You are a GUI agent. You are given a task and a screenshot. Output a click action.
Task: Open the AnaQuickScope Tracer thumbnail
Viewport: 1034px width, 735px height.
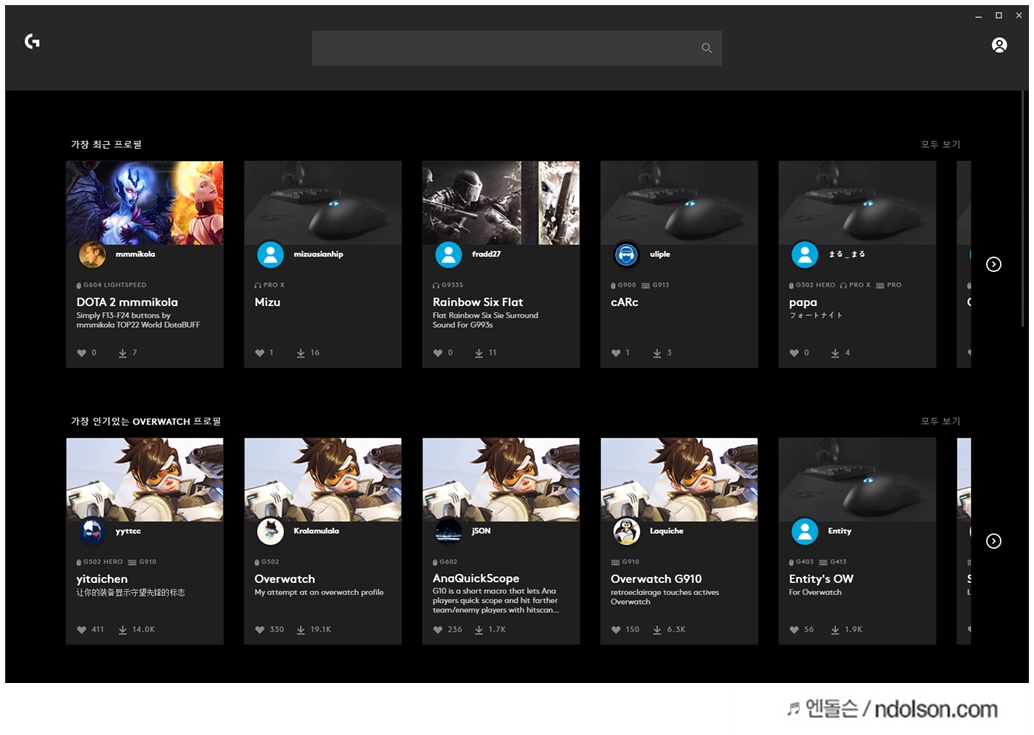(x=501, y=479)
